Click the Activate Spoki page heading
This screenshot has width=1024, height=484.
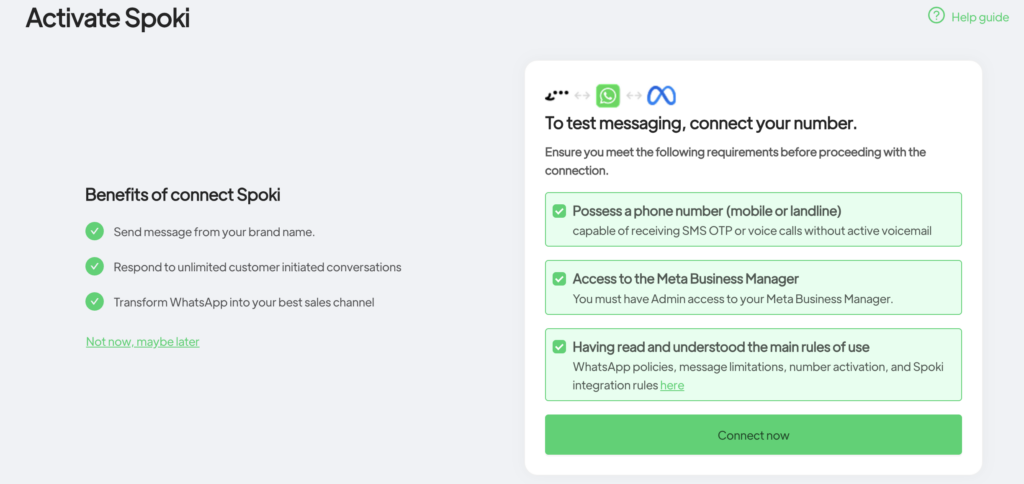click(107, 18)
